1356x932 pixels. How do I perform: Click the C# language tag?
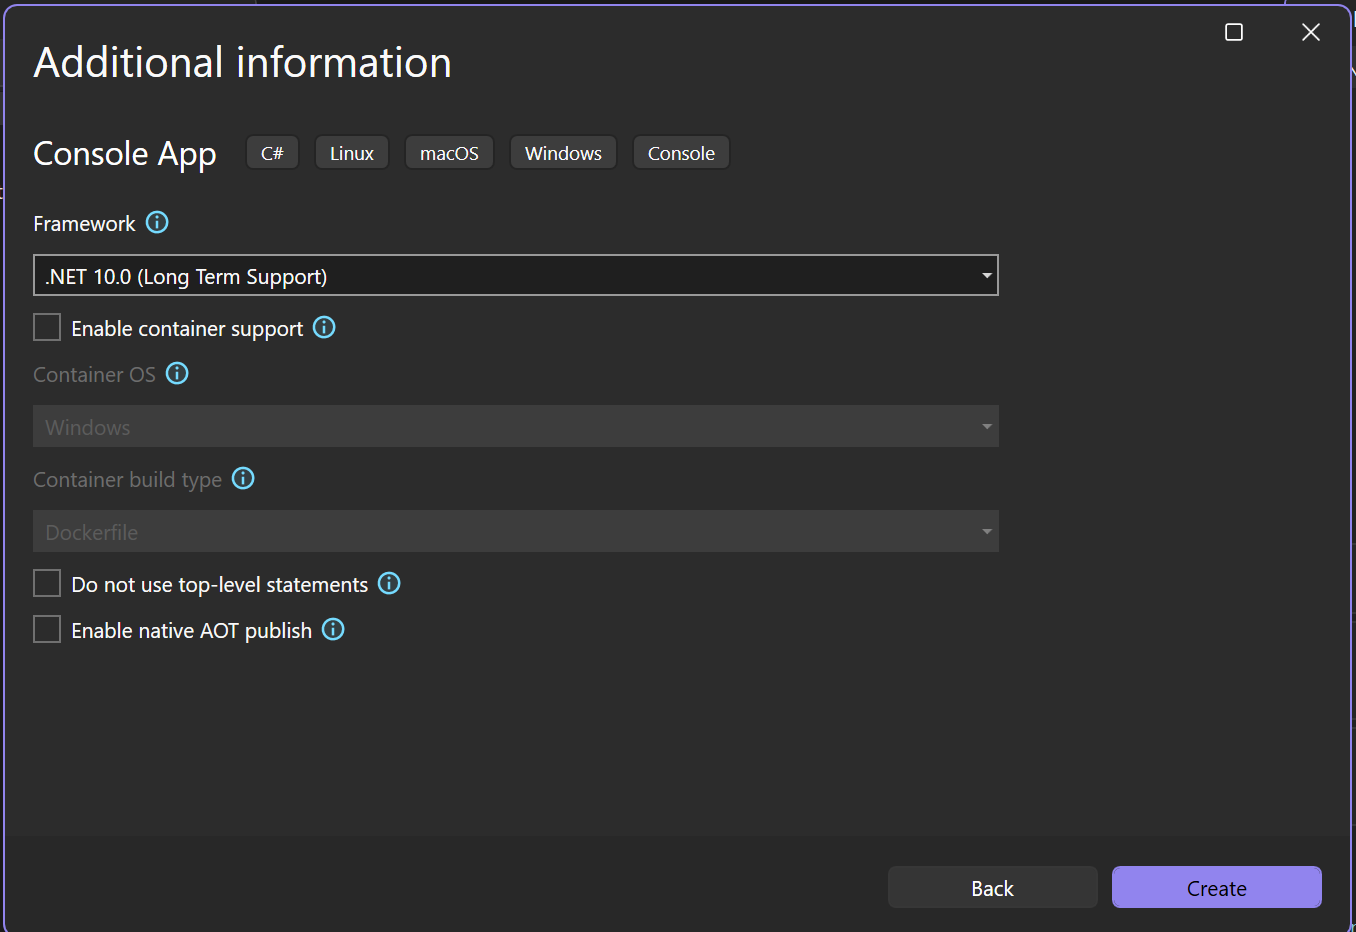(272, 152)
